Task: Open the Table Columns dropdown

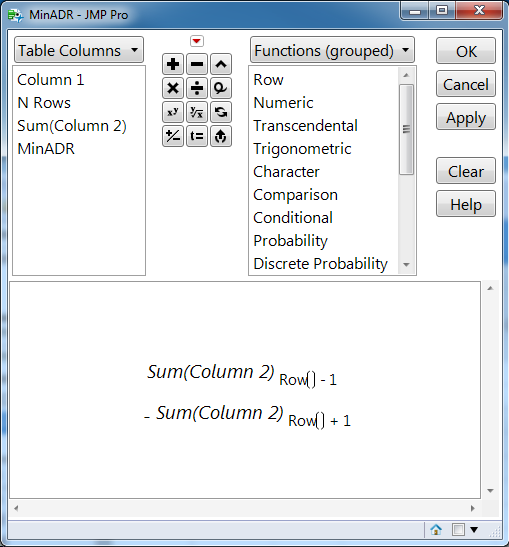Action: point(79,50)
